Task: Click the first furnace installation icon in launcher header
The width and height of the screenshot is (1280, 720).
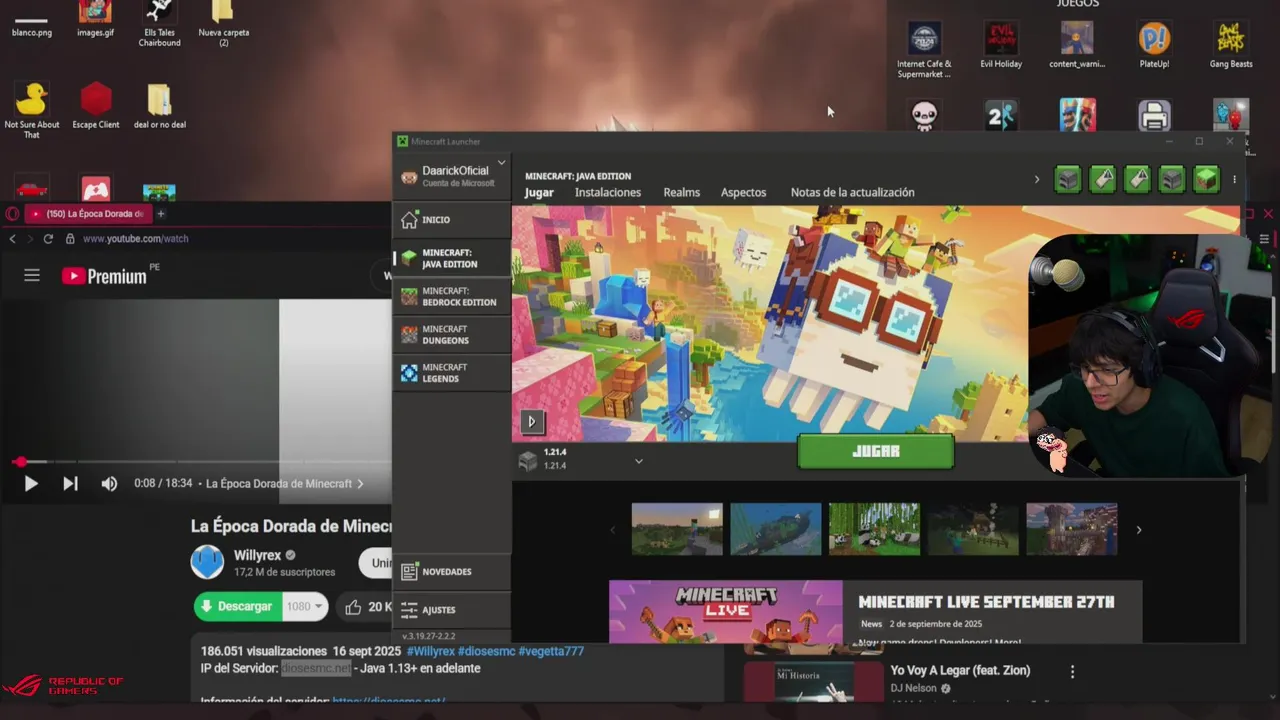Action: pos(1068,180)
